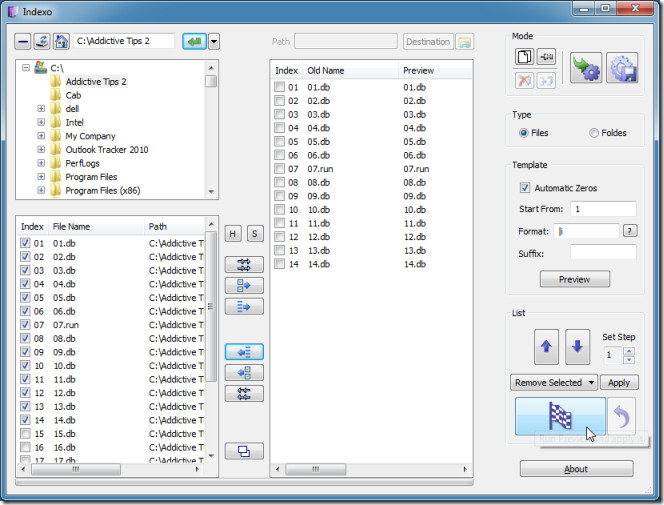
Task: Expand the Program Files tree node
Action: [x=41, y=177]
